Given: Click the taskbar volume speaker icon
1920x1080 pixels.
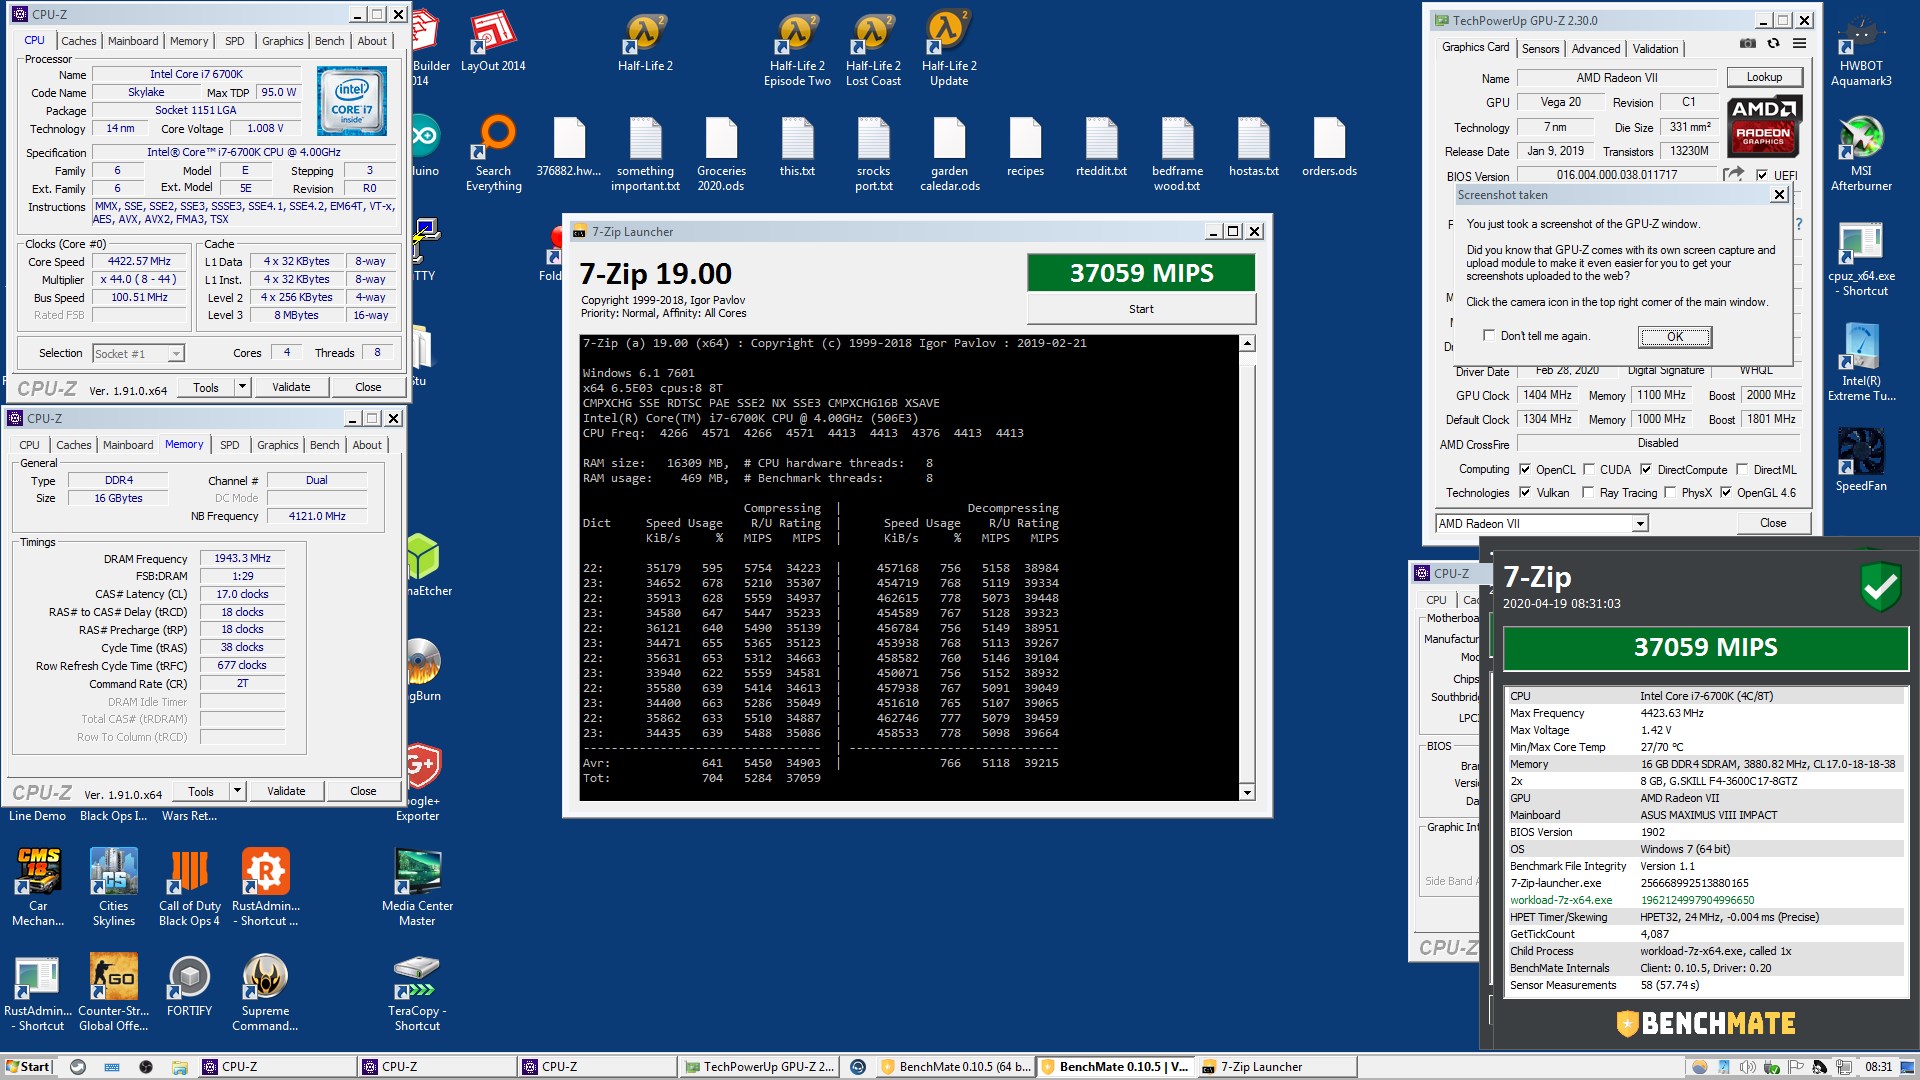Looking at the screenshot, I should pos(1747,1067).
